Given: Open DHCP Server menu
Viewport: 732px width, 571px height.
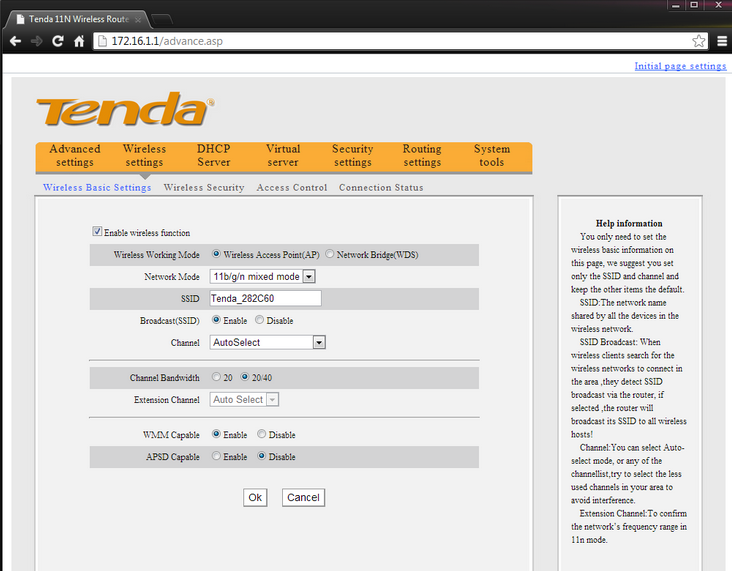Looking at the screenshot, I should click(213, 155).
